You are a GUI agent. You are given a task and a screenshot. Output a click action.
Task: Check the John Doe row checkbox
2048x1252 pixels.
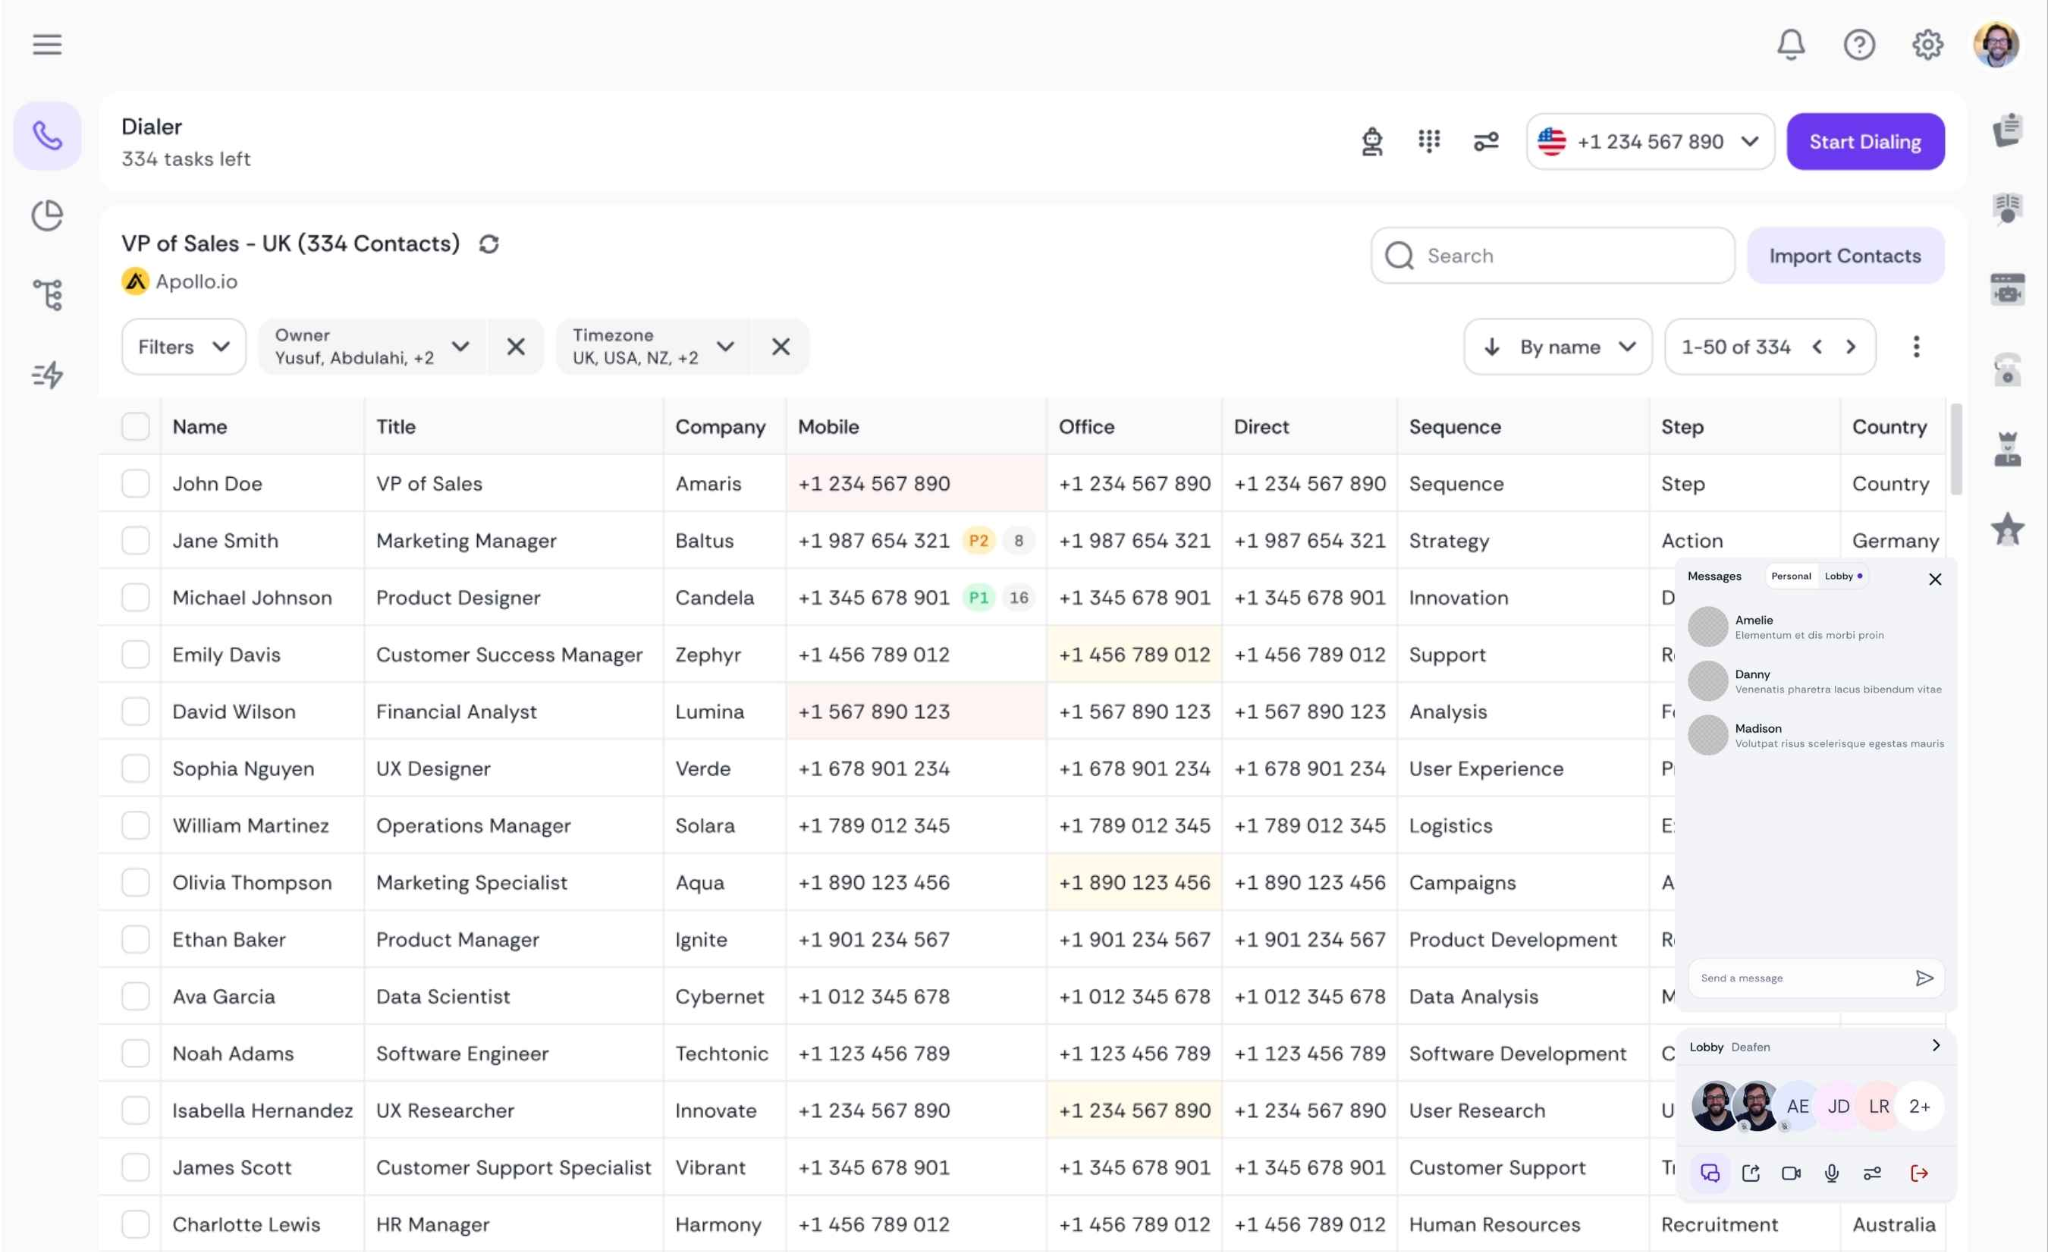135,483
